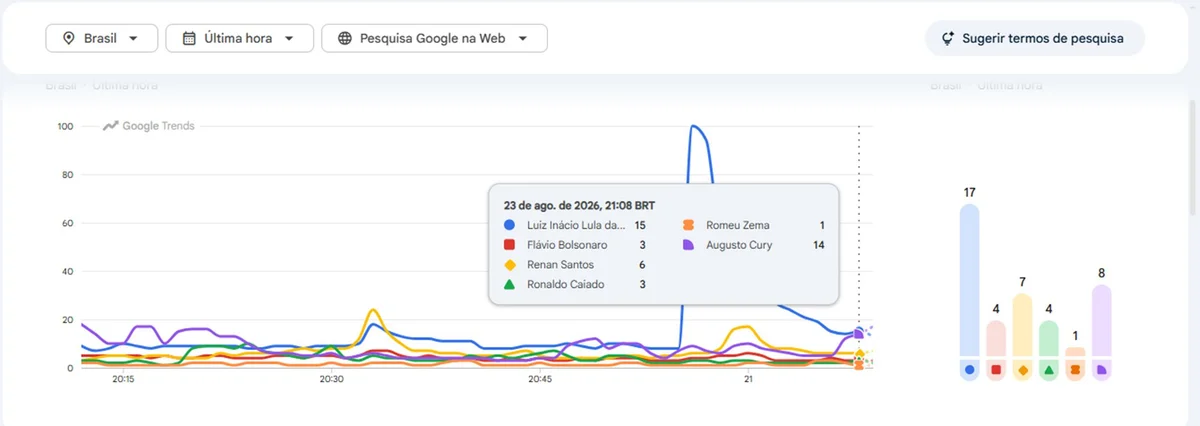Viewport: 1200px width, 426px height.
Task: Click Flávio Bolsonaro in tooltip
Action: pyautogui.click(x=567, y=245)
